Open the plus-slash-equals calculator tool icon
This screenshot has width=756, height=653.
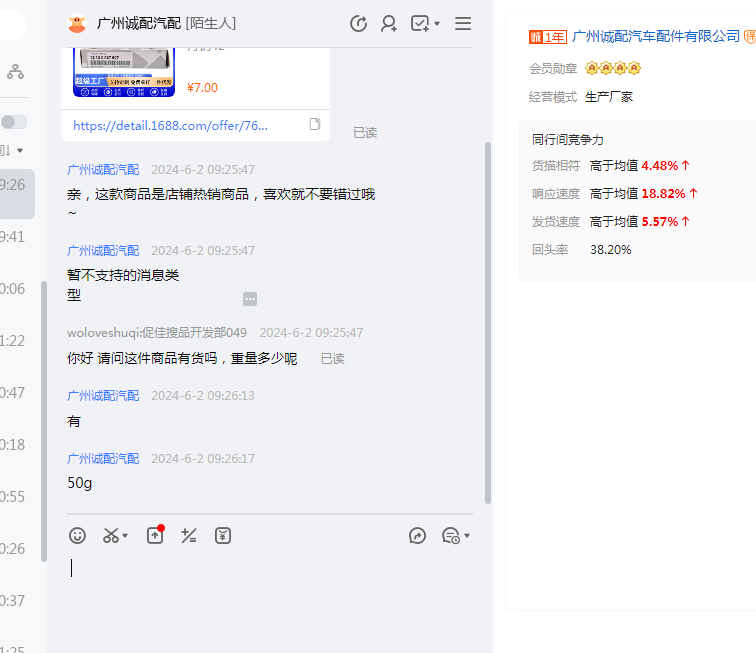pos(188,536)
